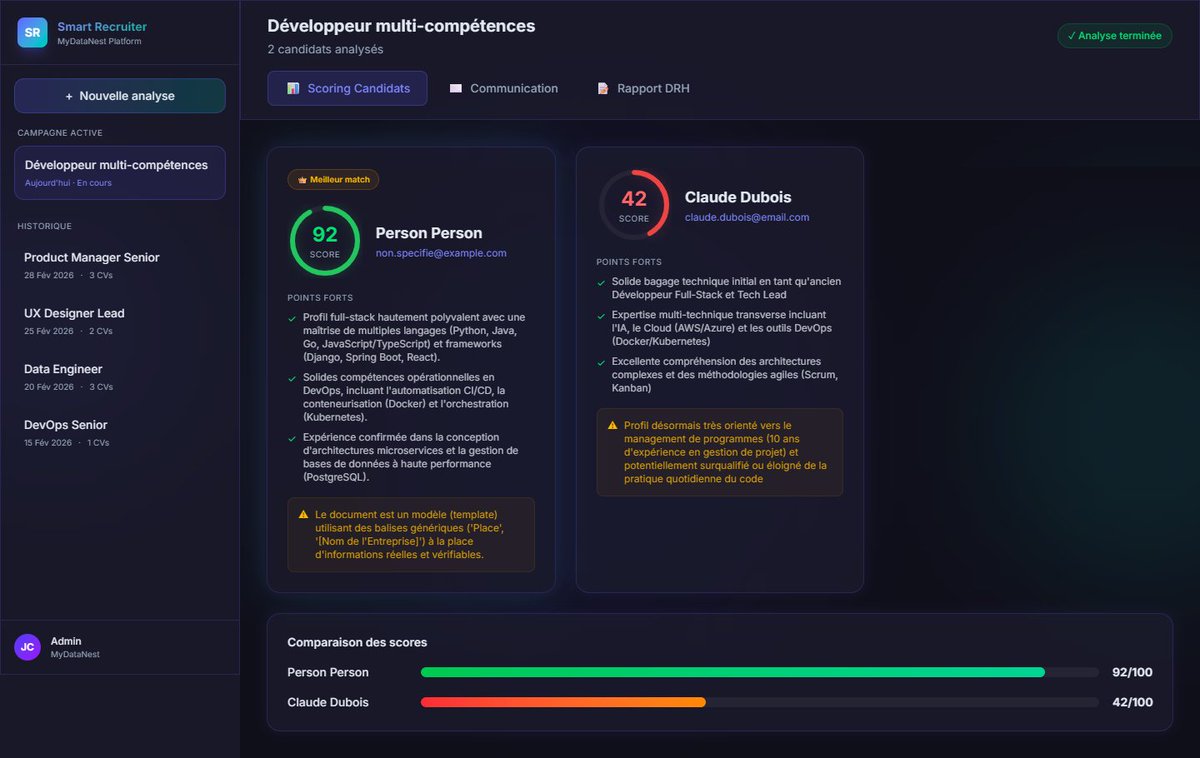Click Claude Dubois label in score comparison
The image size is (1200, 758).
[328, 702]
